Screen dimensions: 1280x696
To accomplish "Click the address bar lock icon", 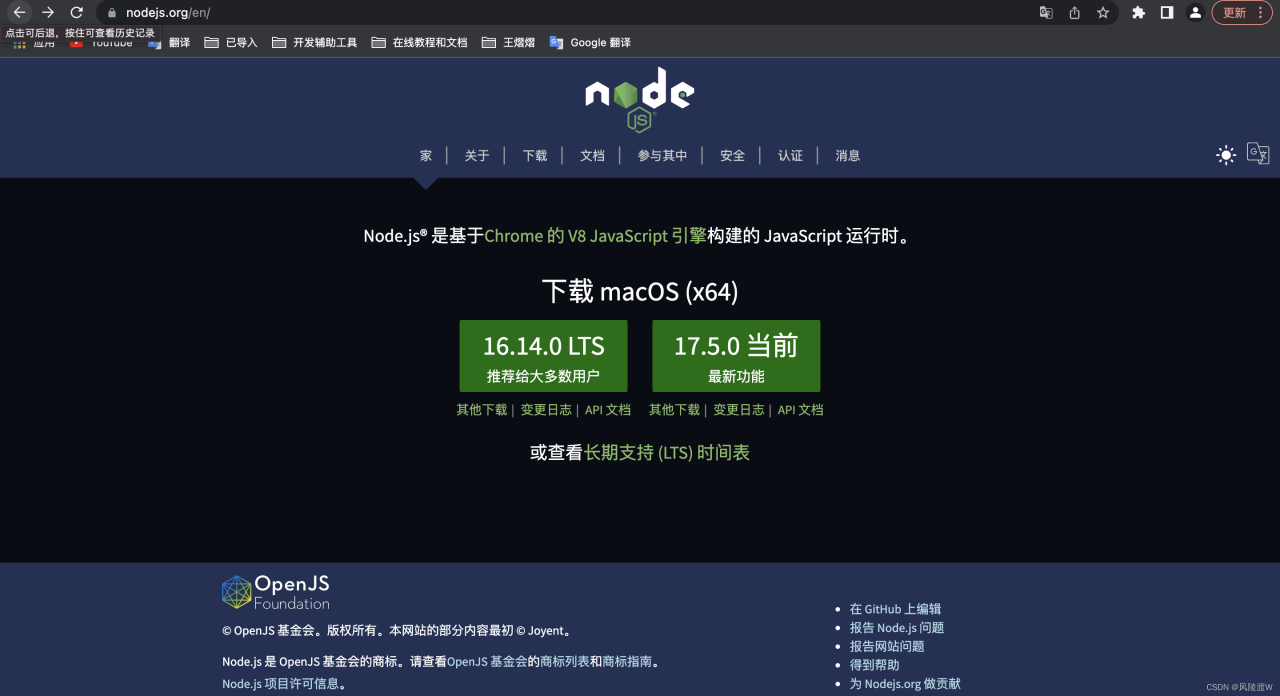I will [x=111, y=13].
